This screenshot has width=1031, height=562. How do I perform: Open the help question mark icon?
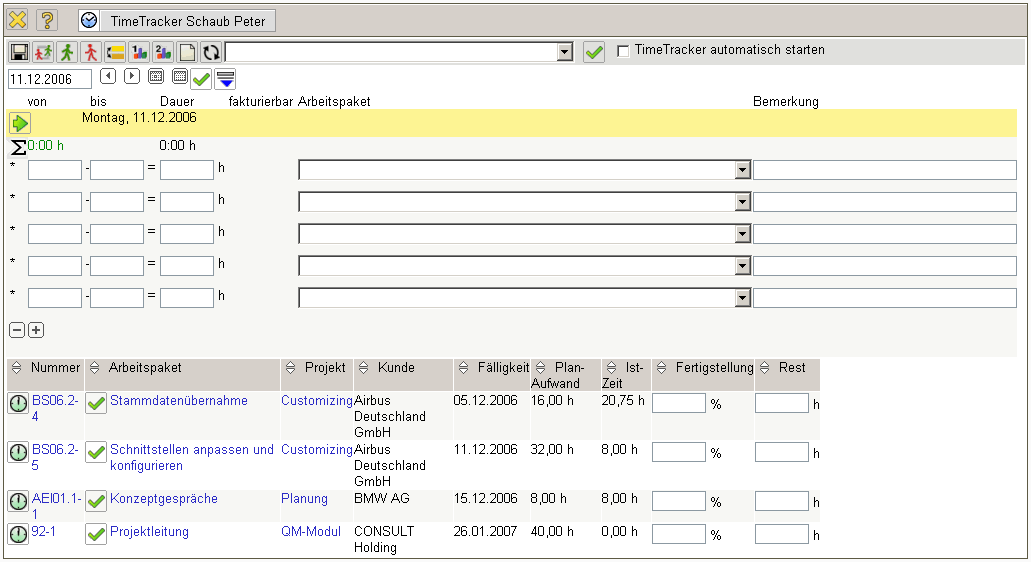(46, 20)
